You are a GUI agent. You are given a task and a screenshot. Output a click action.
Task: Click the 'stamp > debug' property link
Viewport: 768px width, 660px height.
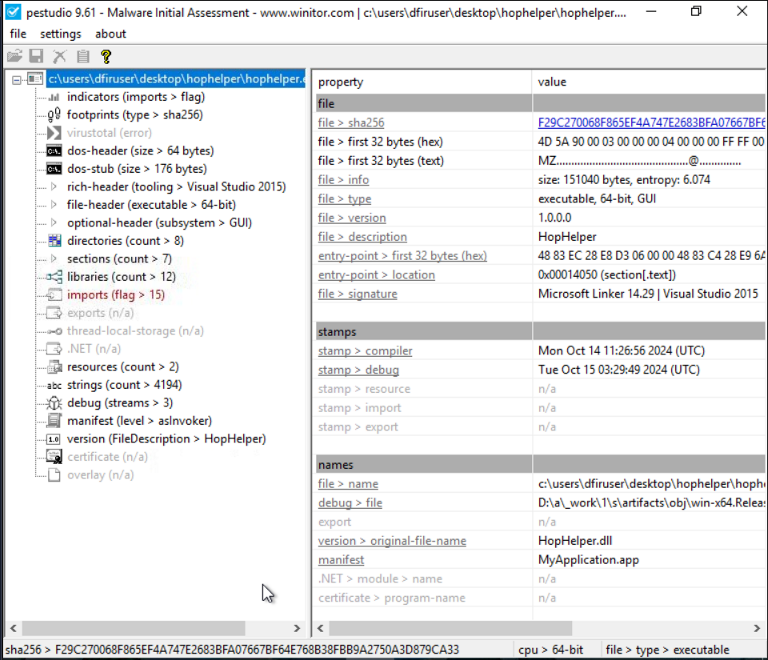pyautogui.click(x=359, y=370)
